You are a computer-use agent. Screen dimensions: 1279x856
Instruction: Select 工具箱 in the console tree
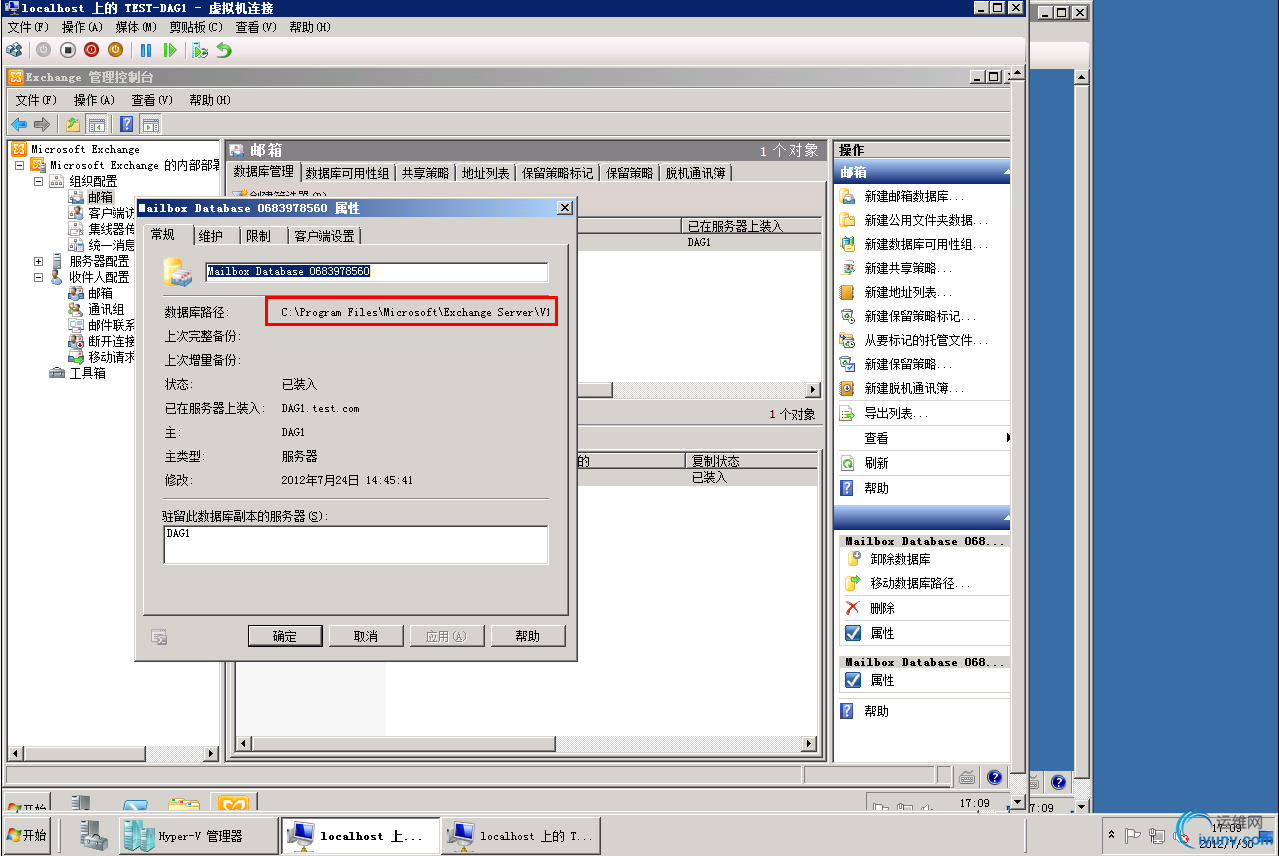coord(87,373)
